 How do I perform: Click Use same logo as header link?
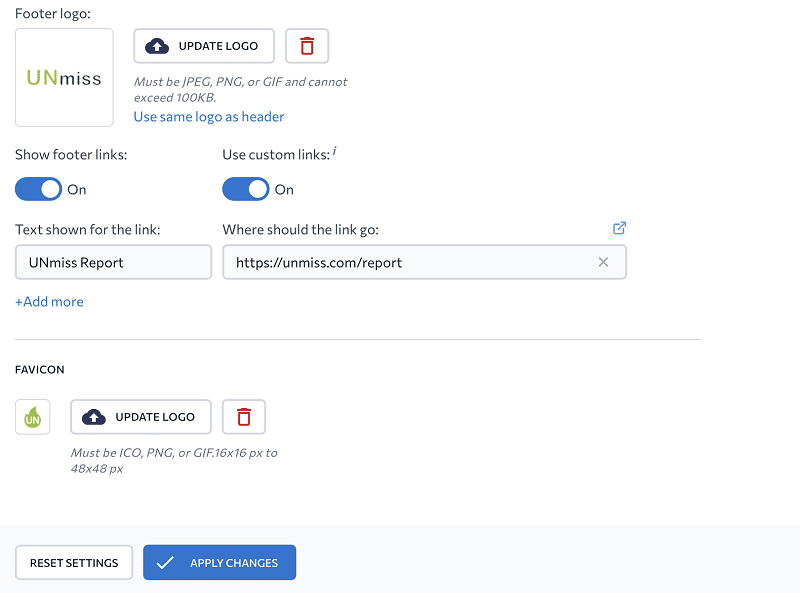click(x=209, y=117)
